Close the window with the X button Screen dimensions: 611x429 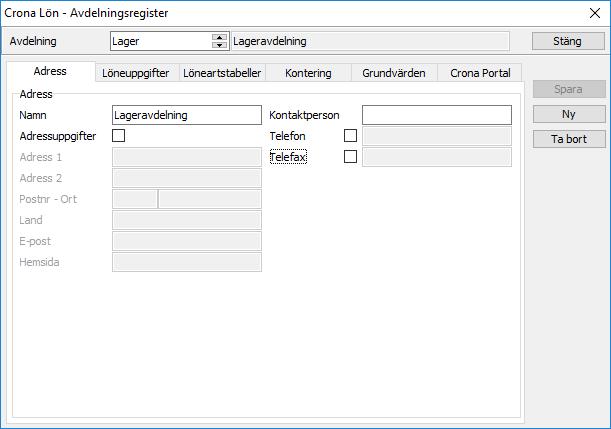(x=595, y=13)
